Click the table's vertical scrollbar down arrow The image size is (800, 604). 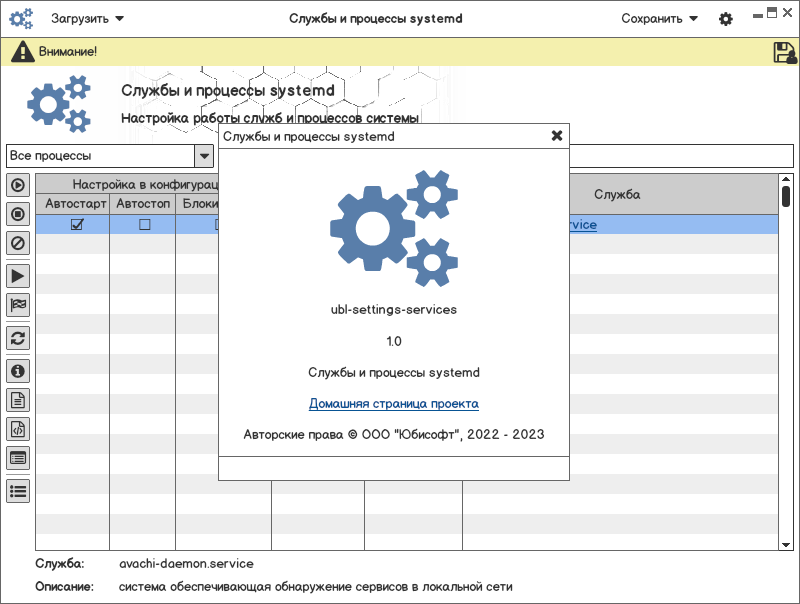click(x=786, y=545)
